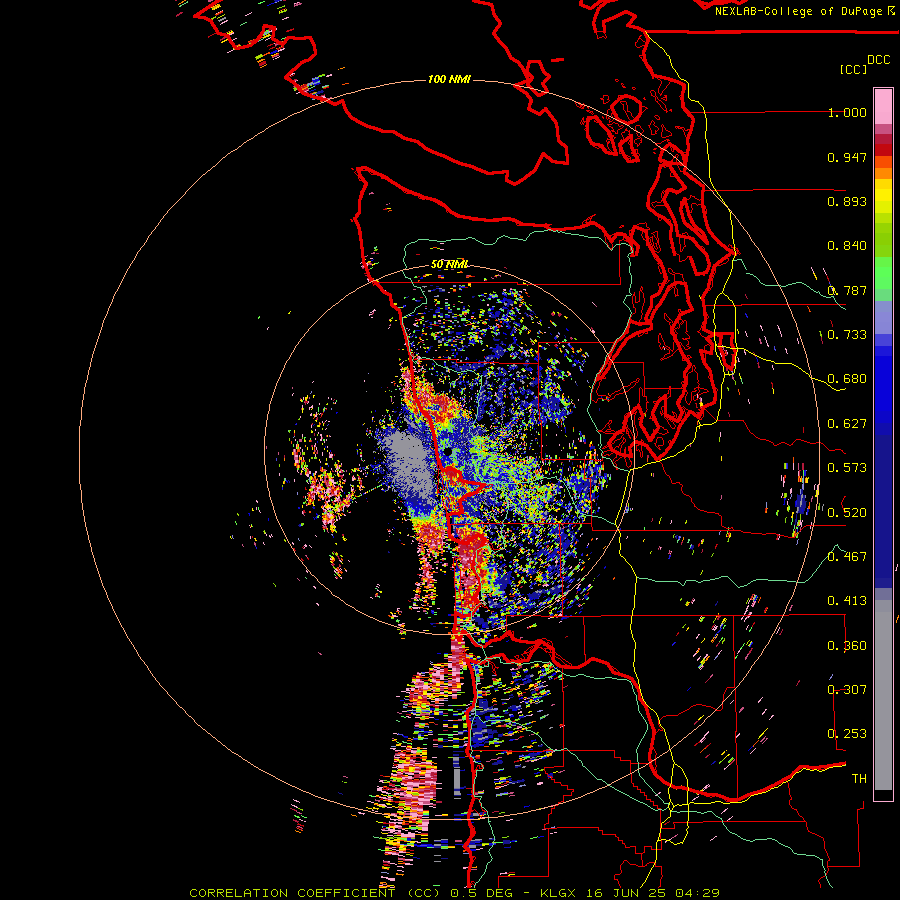Pick the bright green segment of the color bar
This screenshot has height=900, width=900.
coord(883,273)
